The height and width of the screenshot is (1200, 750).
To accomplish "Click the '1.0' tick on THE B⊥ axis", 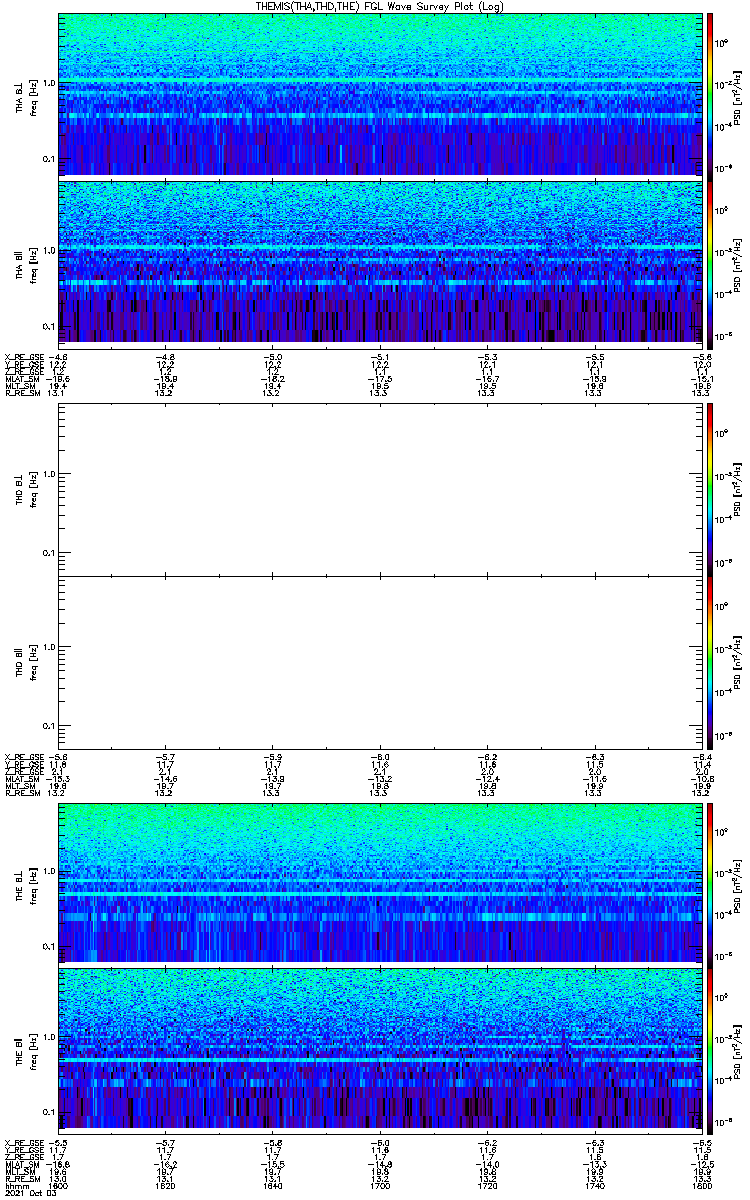I will (48, 870).
